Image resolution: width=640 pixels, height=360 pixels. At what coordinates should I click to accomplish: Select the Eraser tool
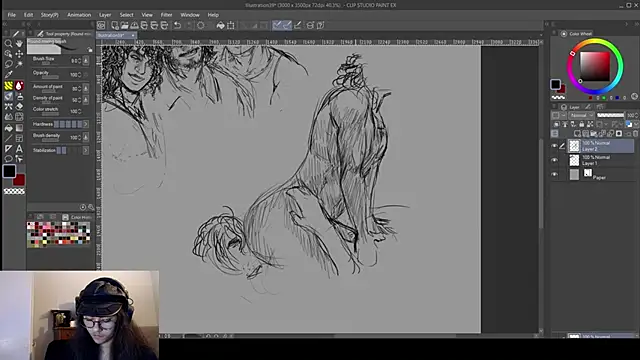coord(19,107)
